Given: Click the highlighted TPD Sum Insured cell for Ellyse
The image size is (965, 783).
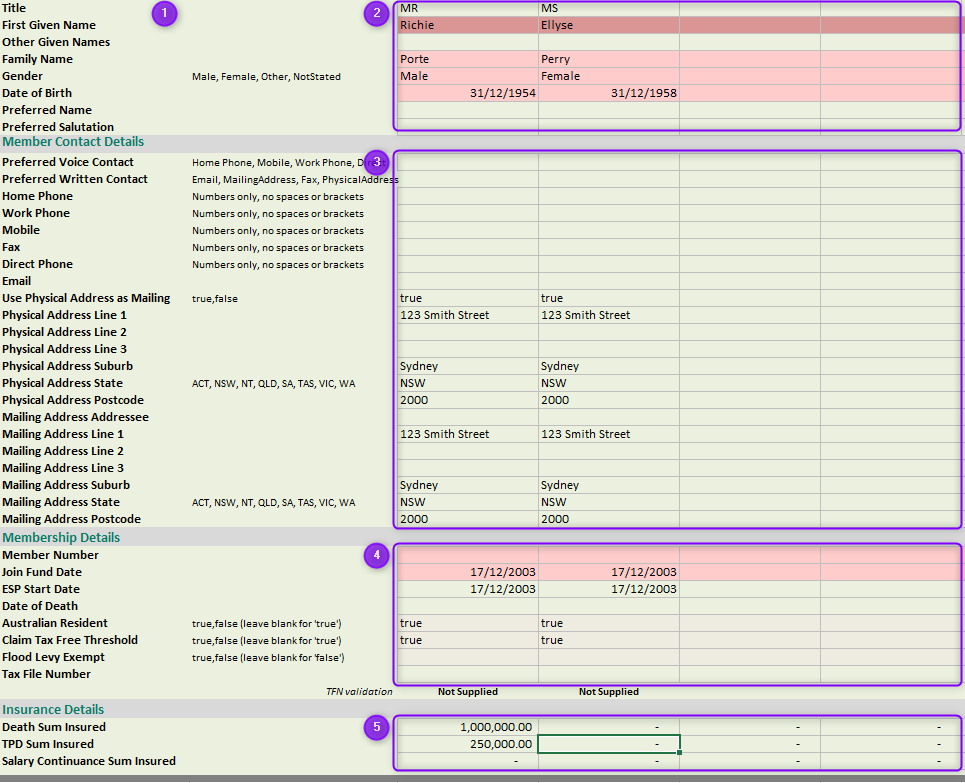Looking at the screenshot, I should (x=609, y=744).
